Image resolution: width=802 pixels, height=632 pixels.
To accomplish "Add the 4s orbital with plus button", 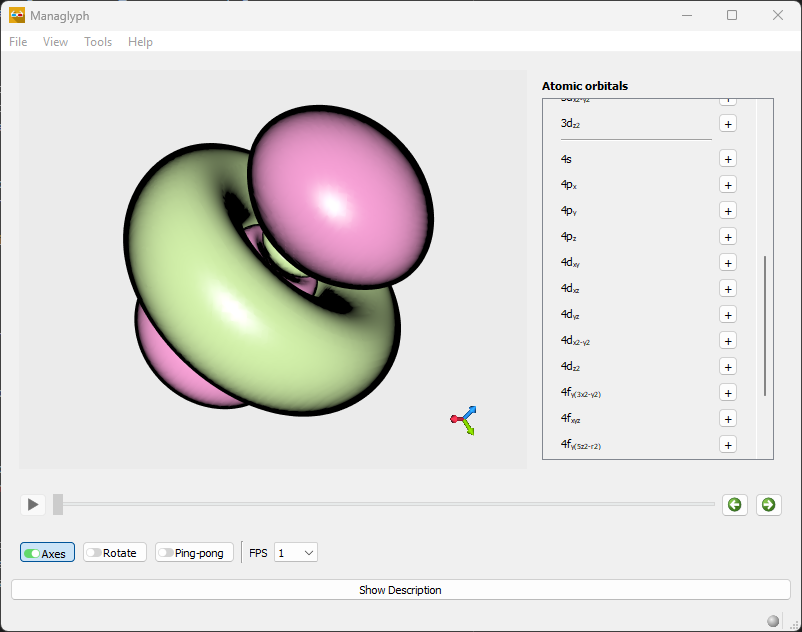I will [x=728, y=159].
